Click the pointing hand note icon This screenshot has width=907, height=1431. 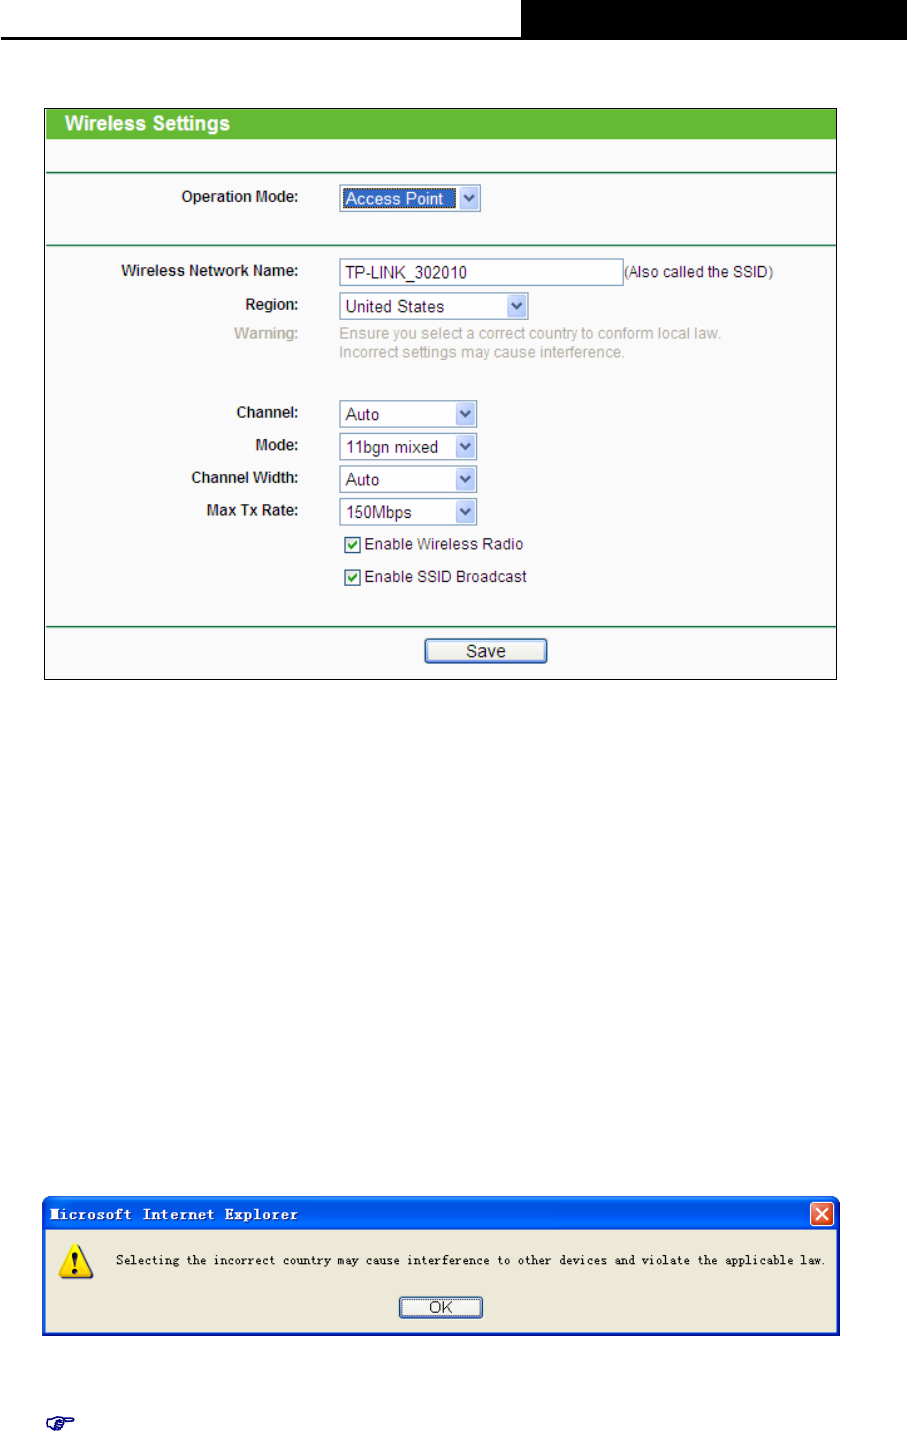[61, 1422]
